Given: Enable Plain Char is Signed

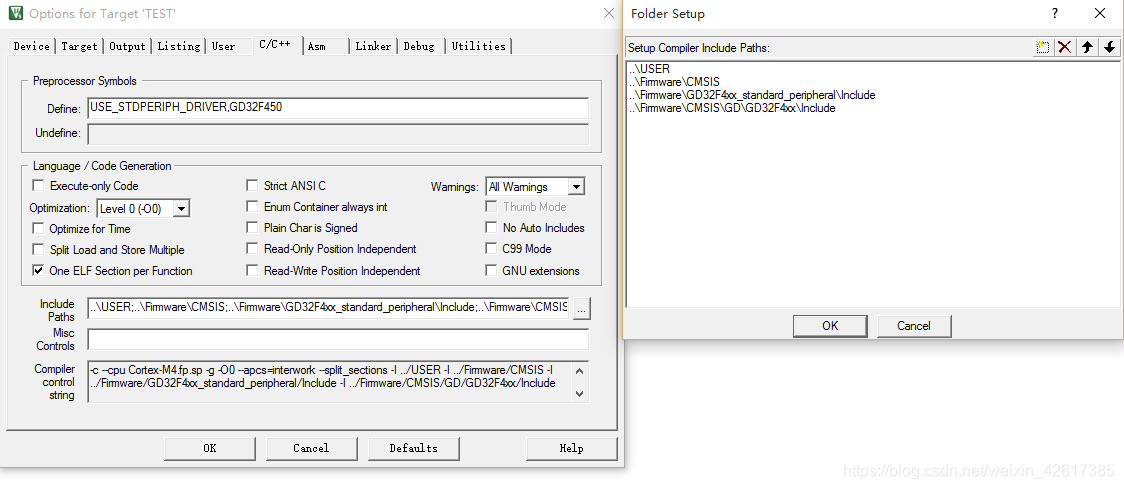Looking at the screenshot, I should pyautogui.click(x=252, y=227).
